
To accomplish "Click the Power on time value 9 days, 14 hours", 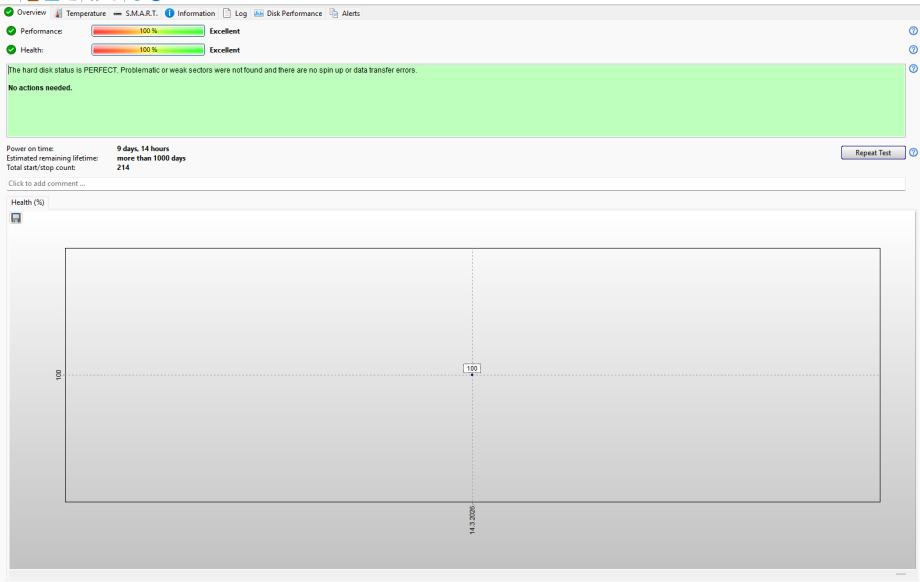I will [x=143, y=148].
